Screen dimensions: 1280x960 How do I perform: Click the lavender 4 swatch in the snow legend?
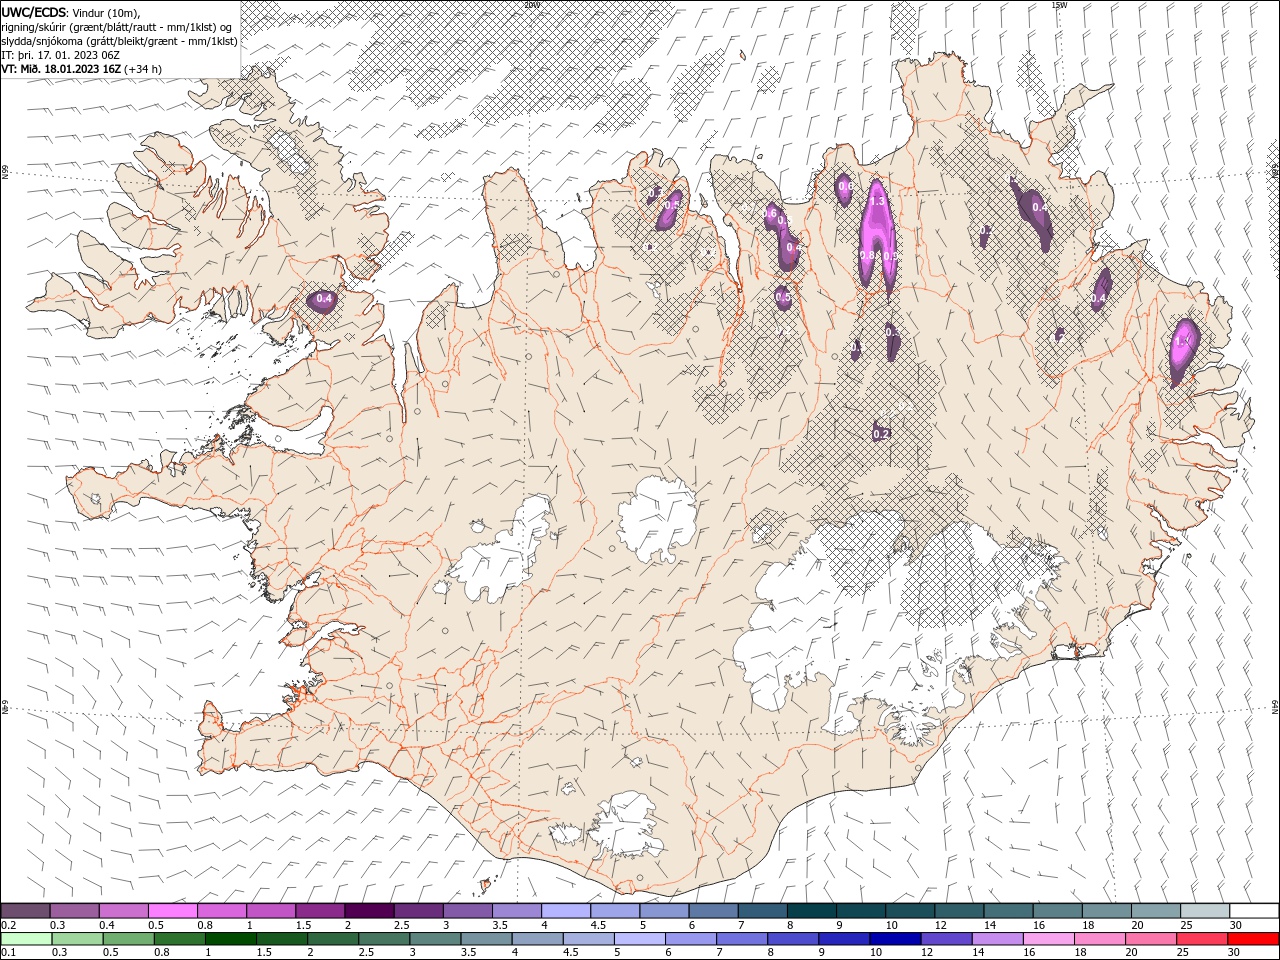[x=565, y=911]
